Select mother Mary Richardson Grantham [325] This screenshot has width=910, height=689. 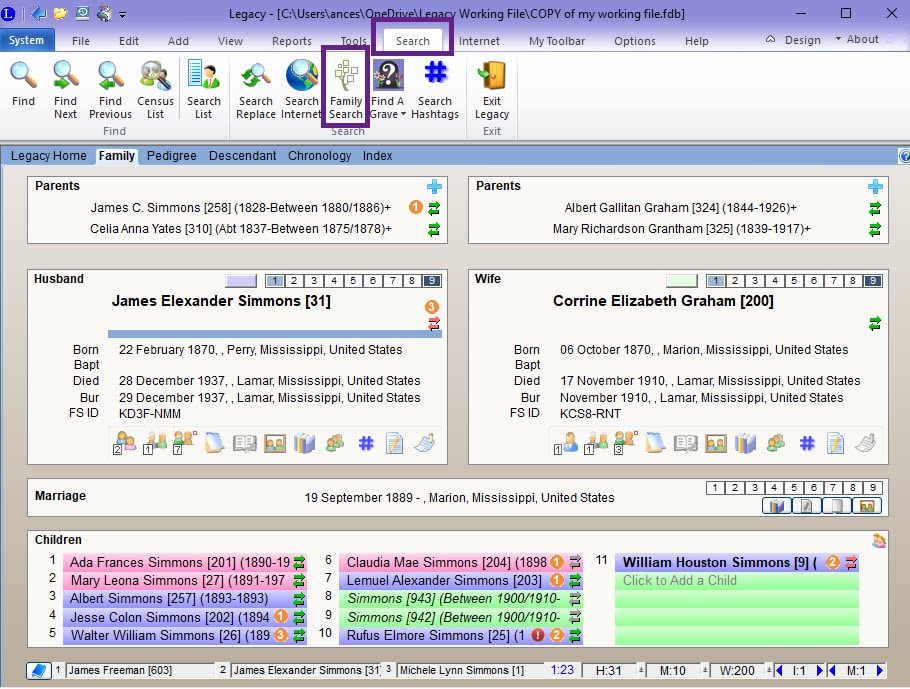[x=681, y=229]
